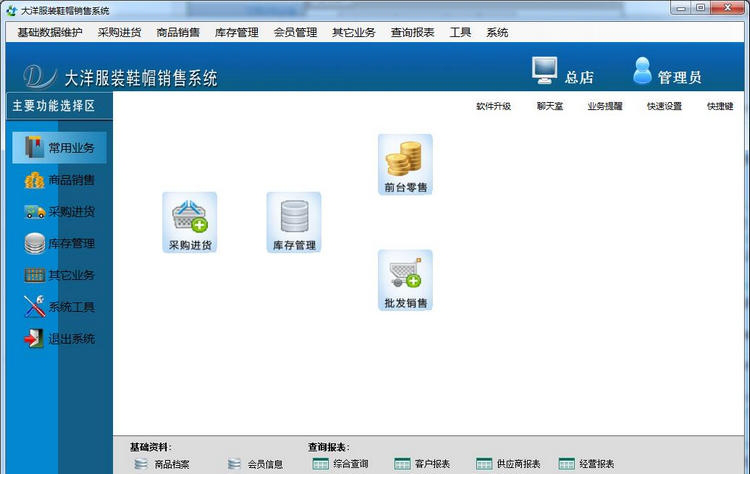Click the 基础资料 label
Screen dimensions: 750x492
pos(150,447)
